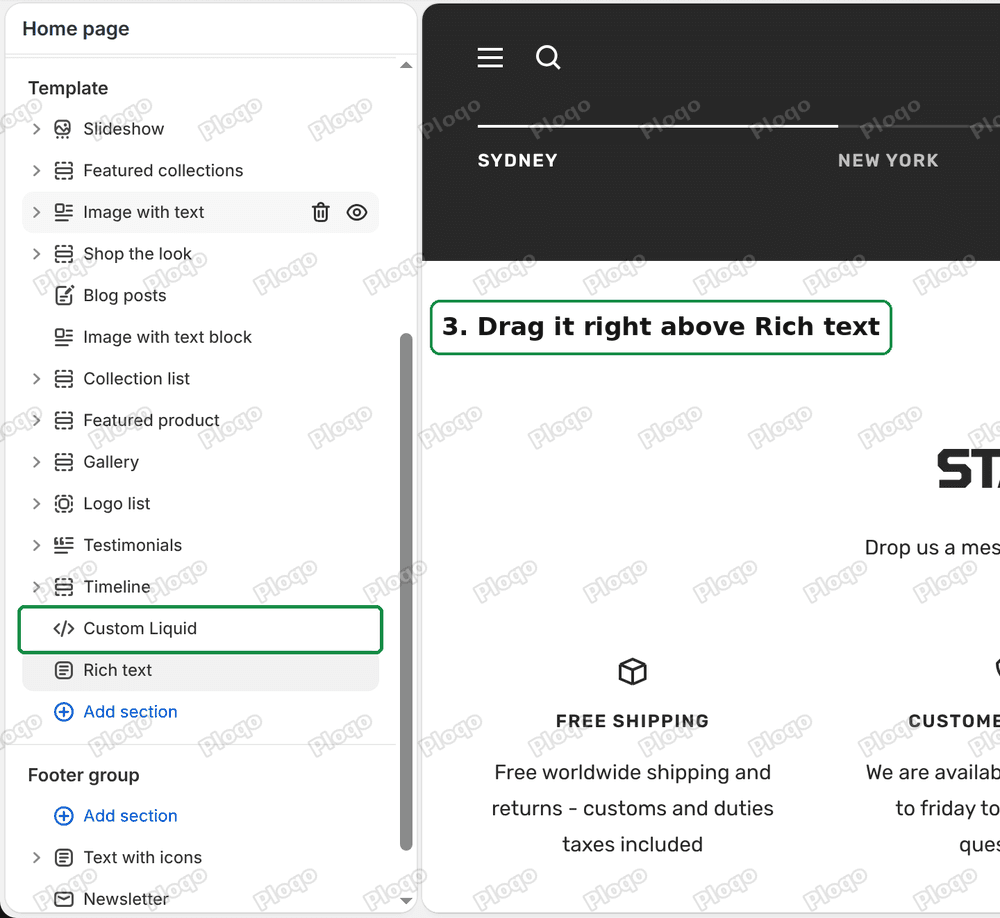Viewport: 1000px width, 918px height.
Task: Click the sidebar vertical scrollbar thumb
Action: coord(406,591)
